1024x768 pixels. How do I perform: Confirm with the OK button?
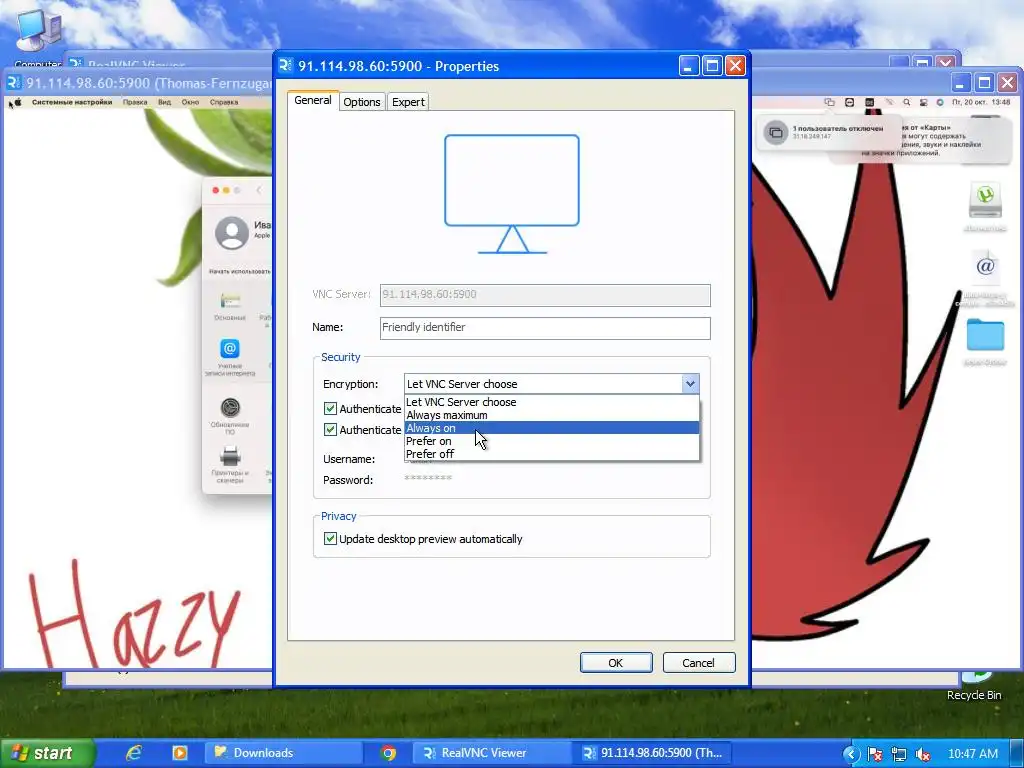click(616, 663)
